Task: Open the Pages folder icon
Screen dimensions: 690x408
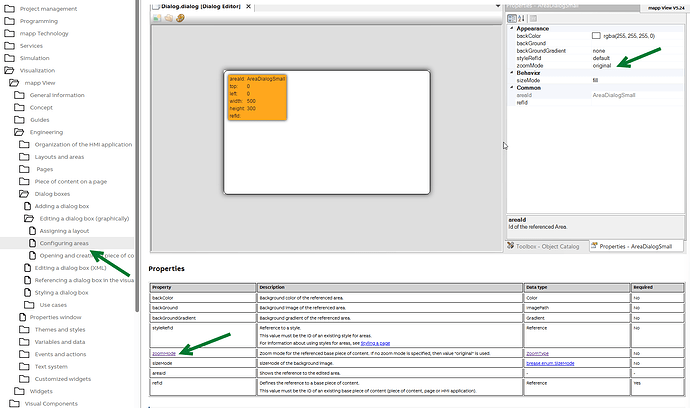Action: [x=24, y=169]
